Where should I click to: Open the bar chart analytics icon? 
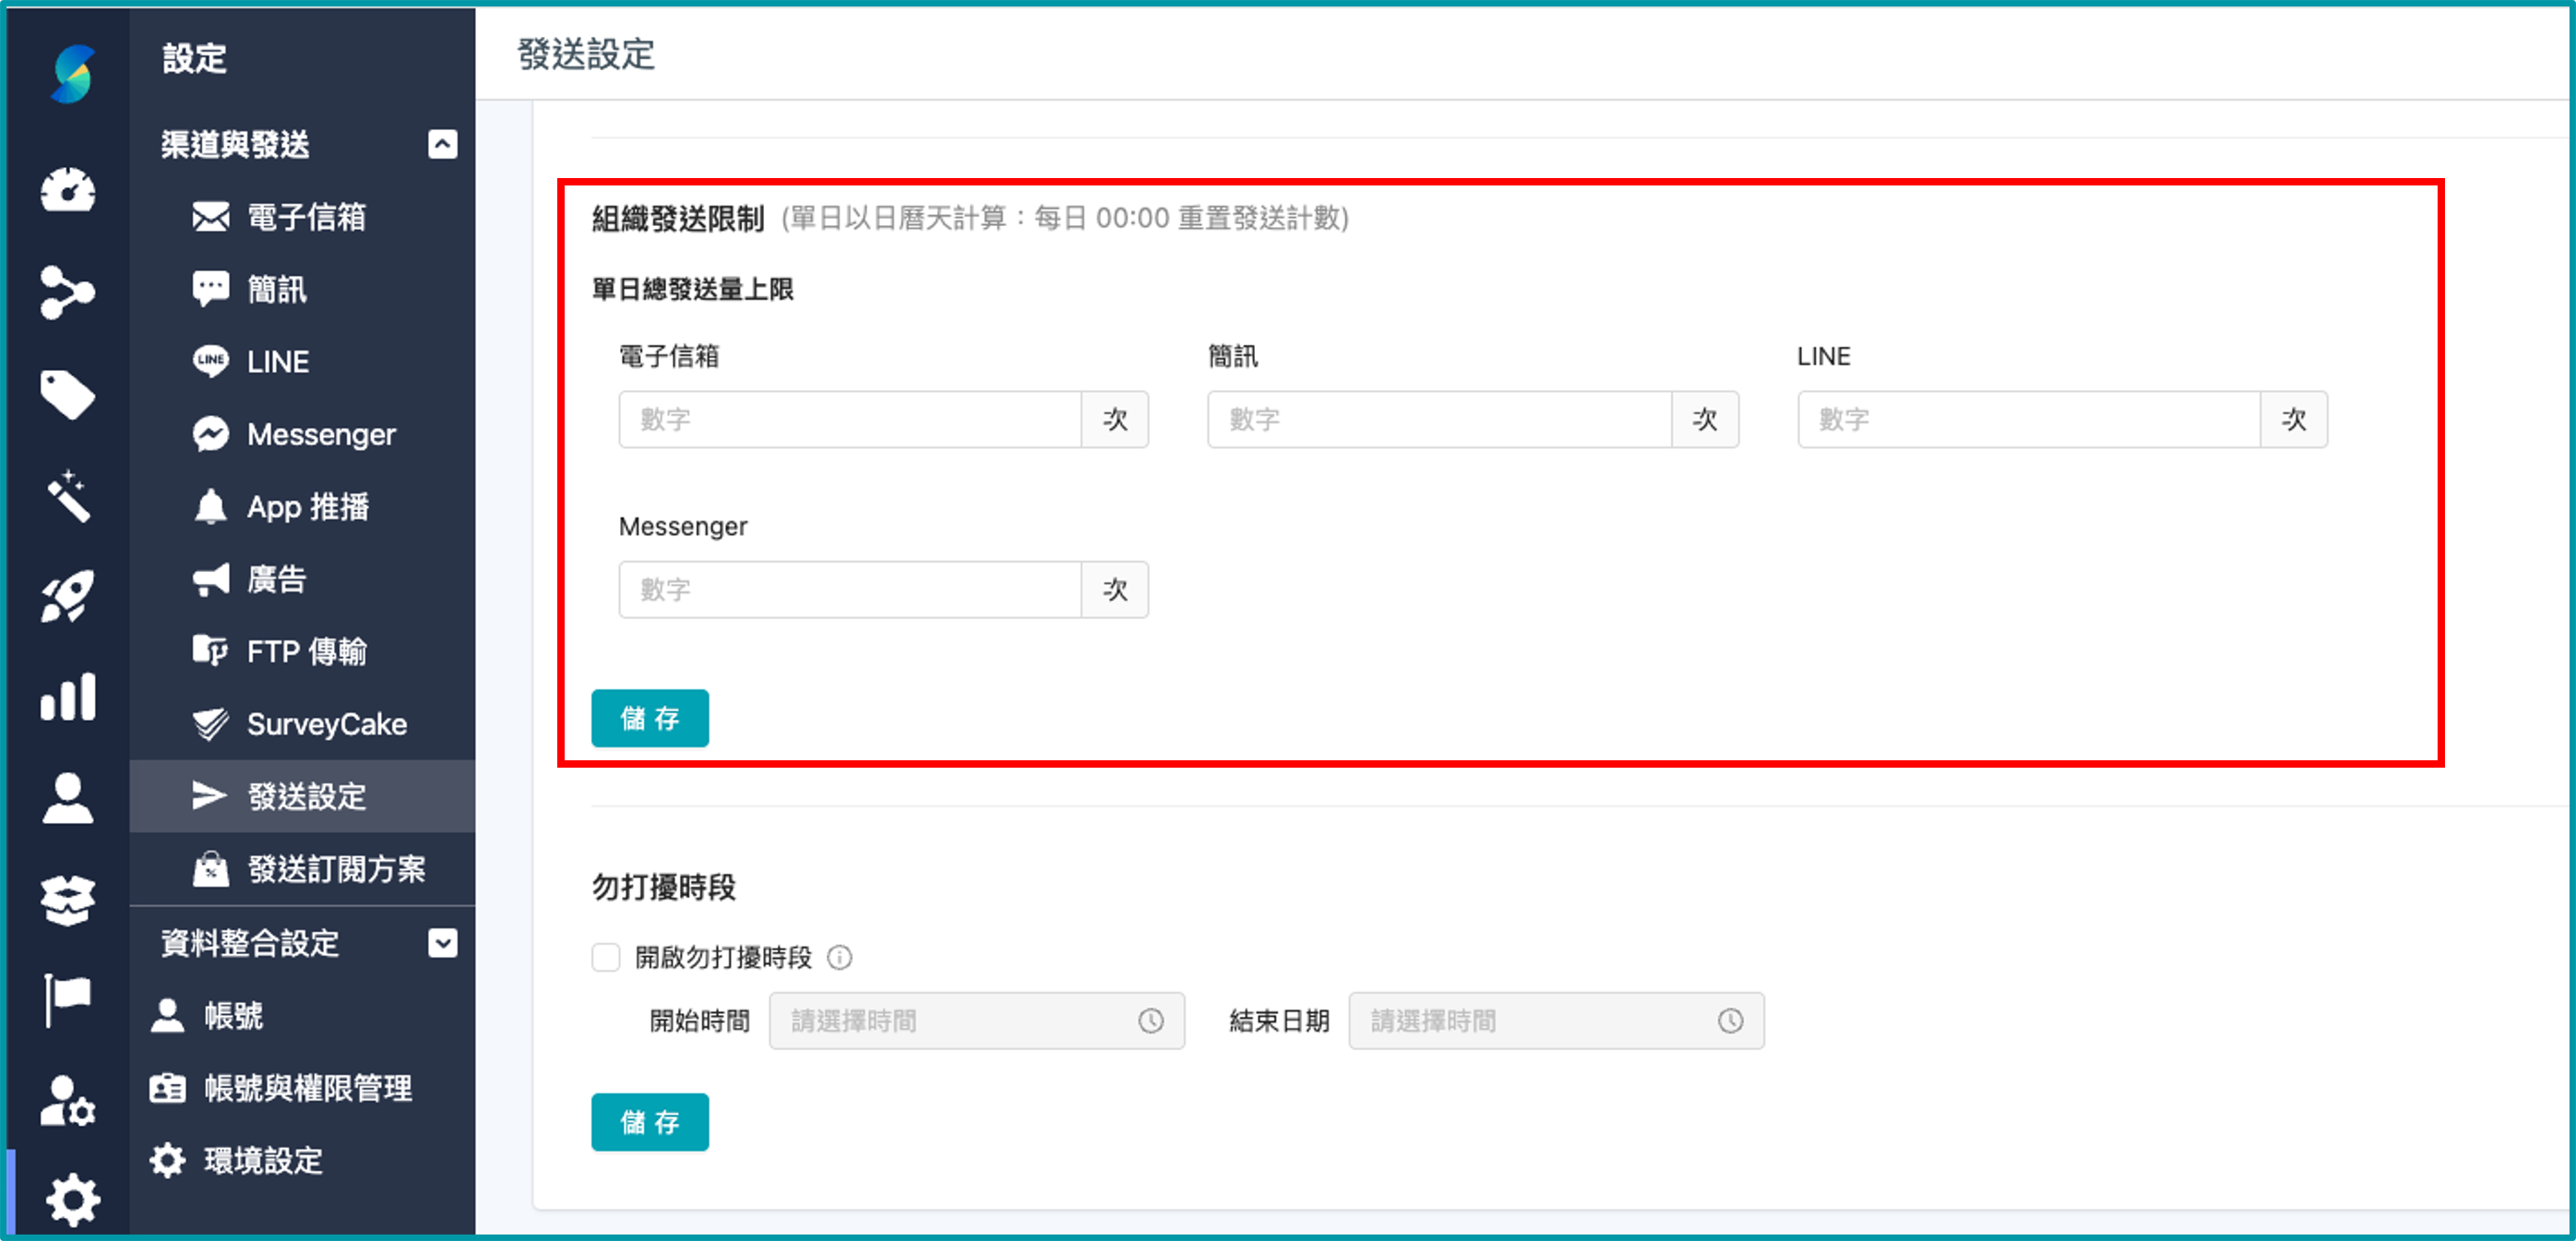point(66,698)
